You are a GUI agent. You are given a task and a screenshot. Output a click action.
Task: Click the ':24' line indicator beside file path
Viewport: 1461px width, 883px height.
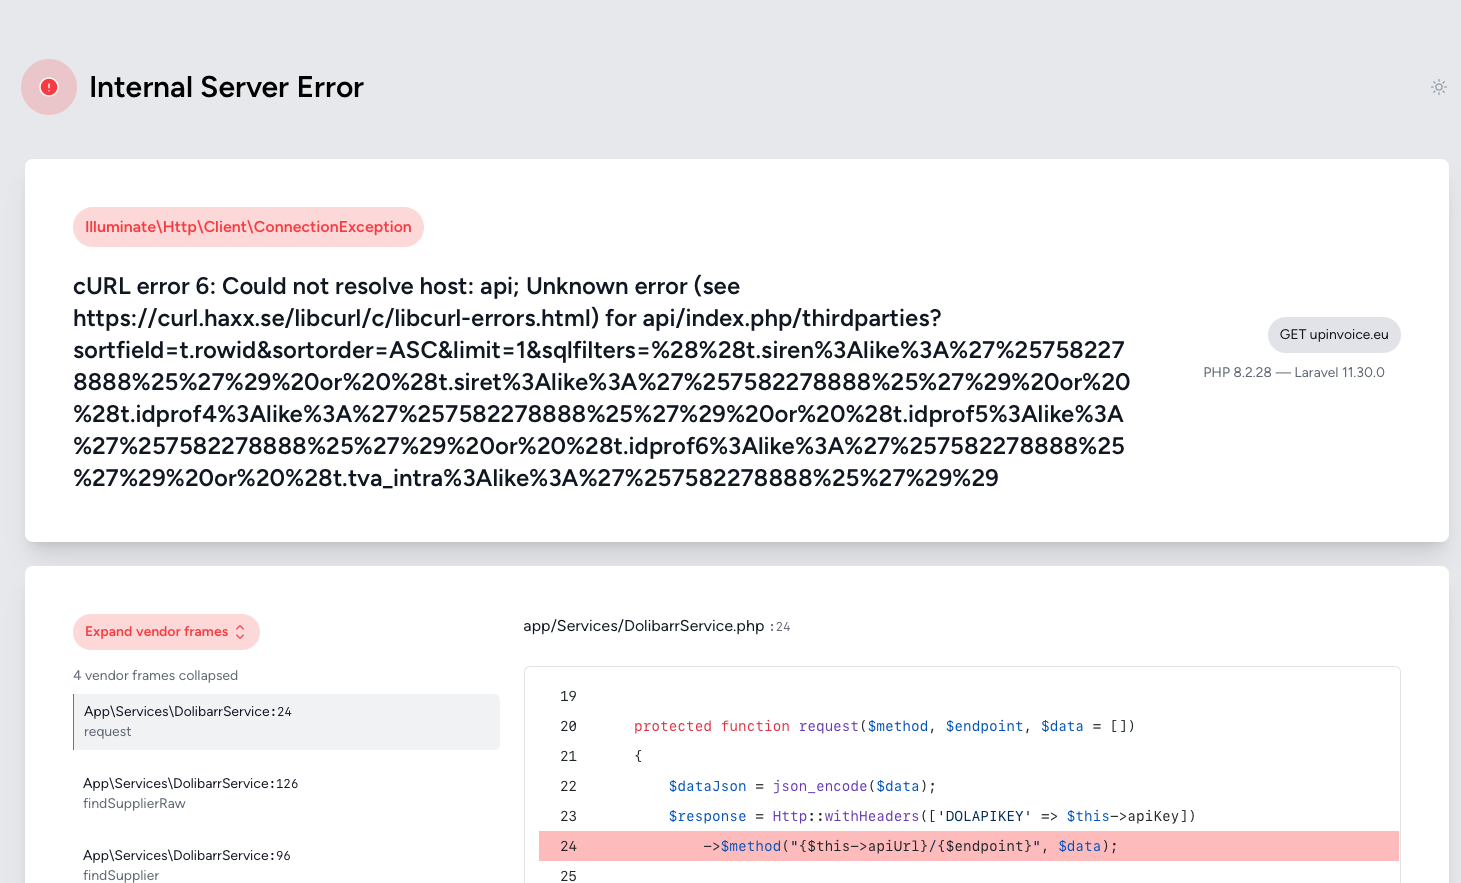coord(780,627)
